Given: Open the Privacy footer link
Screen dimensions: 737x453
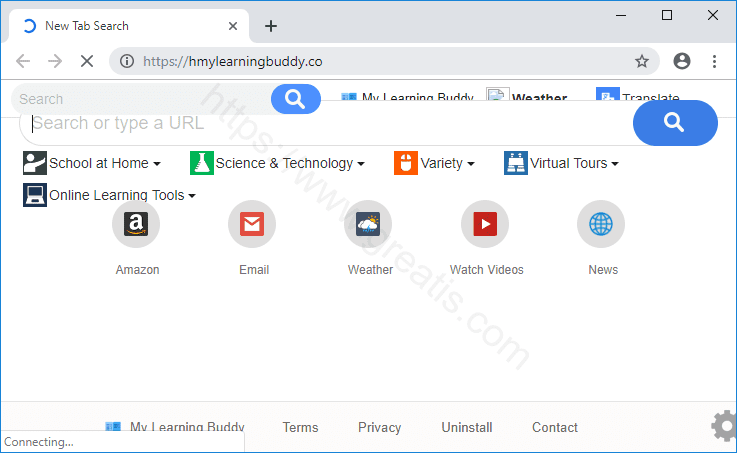Looking at the screenshot, I should click(x=379, y=427).
